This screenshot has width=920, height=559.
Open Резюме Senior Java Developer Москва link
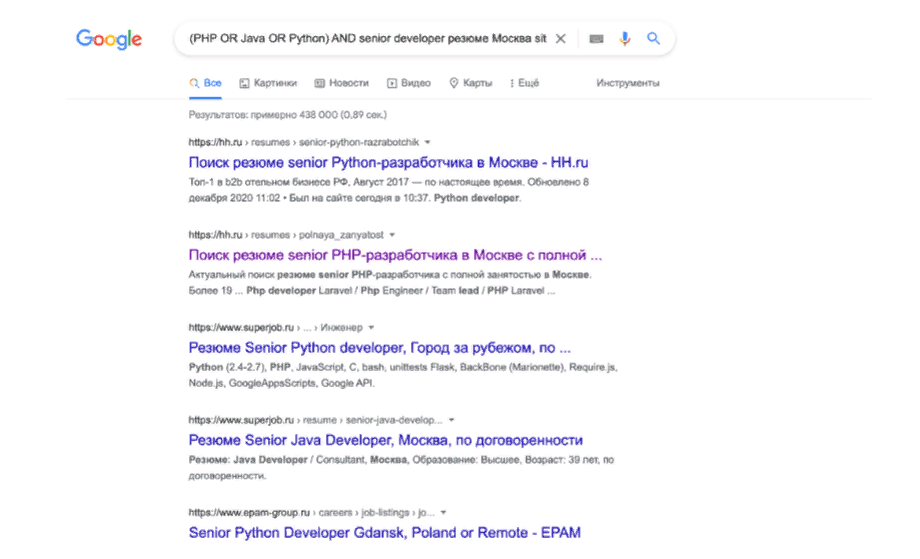pos(385,440)
